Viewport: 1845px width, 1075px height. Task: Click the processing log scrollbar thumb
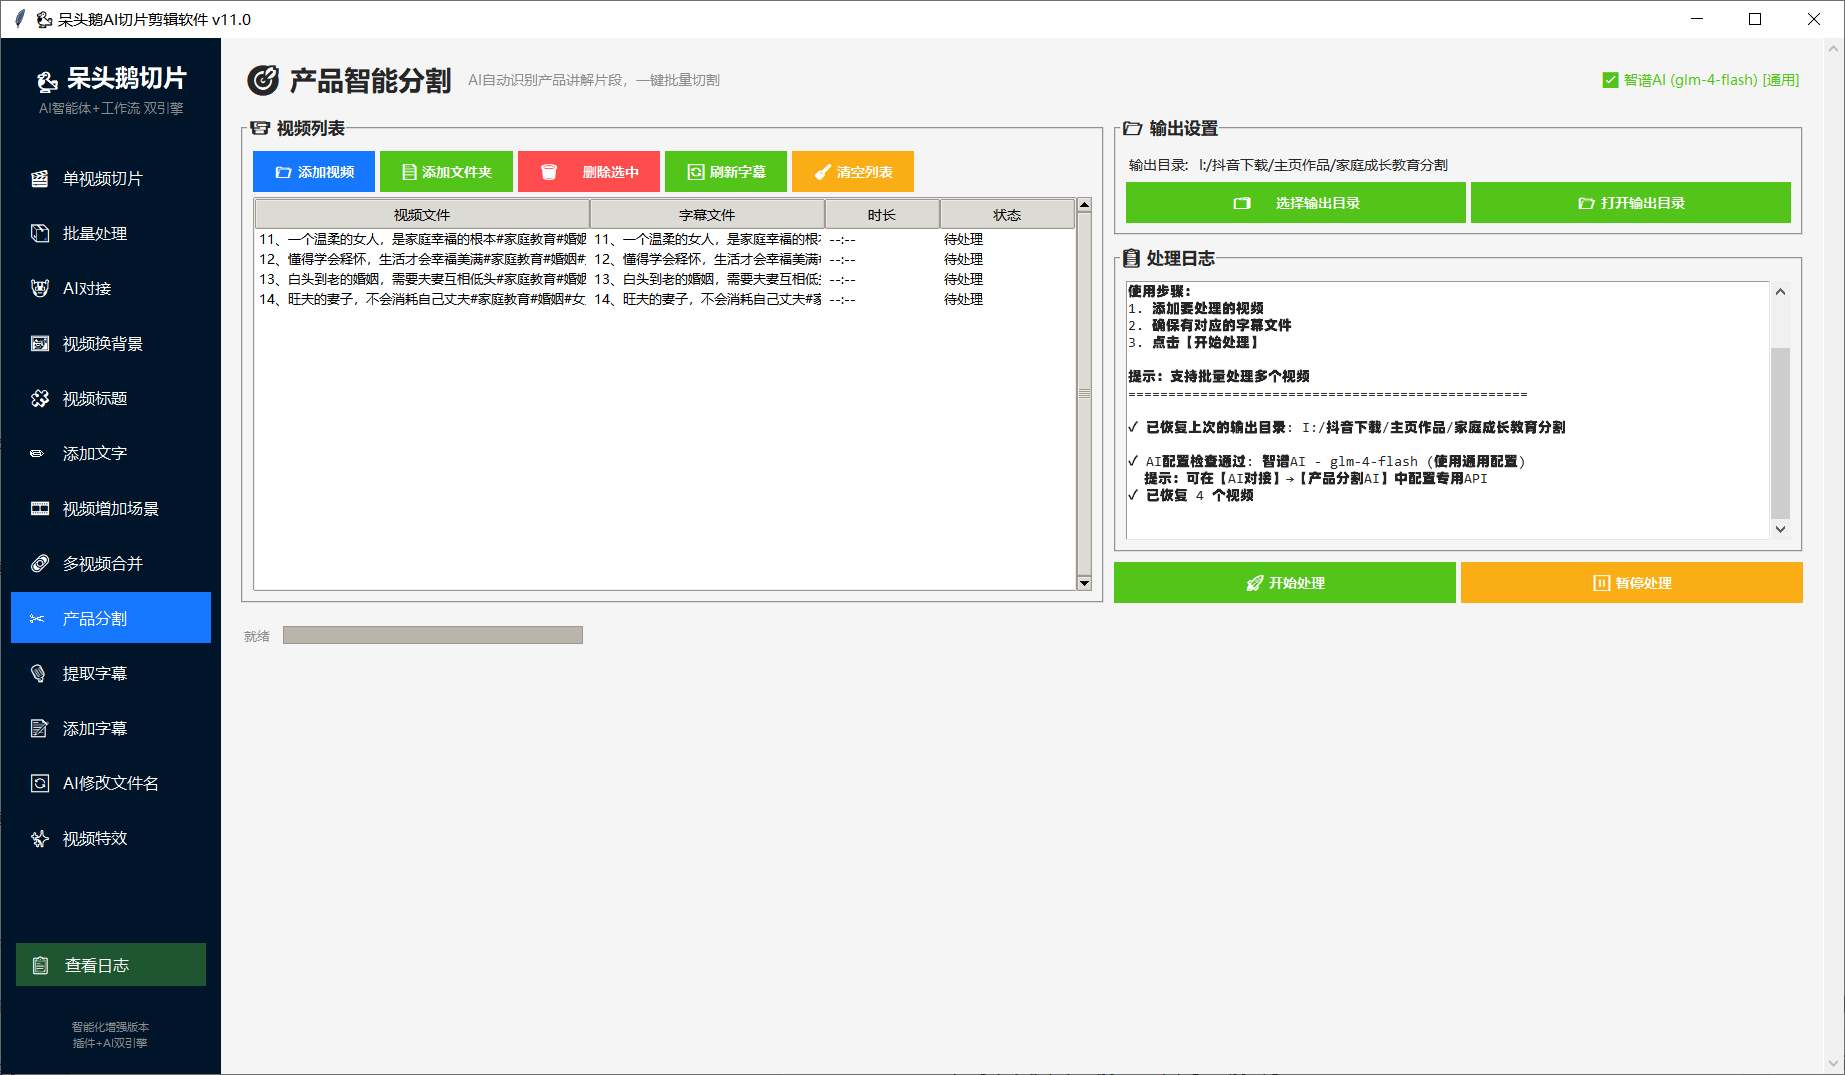coord(1780,433)
